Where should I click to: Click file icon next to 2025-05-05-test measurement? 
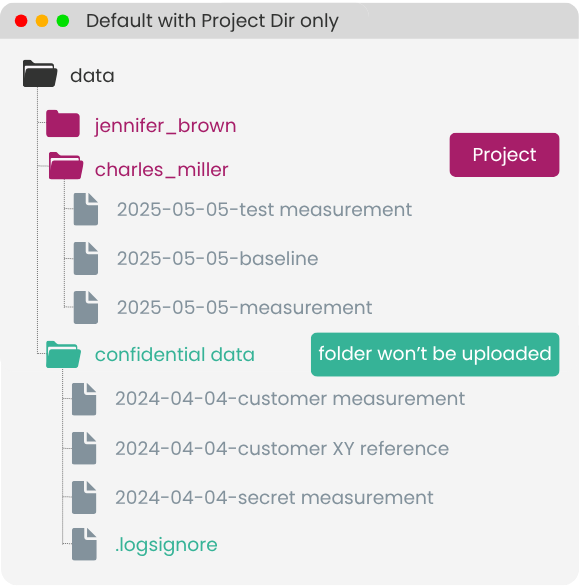click(x=86, y=209)
